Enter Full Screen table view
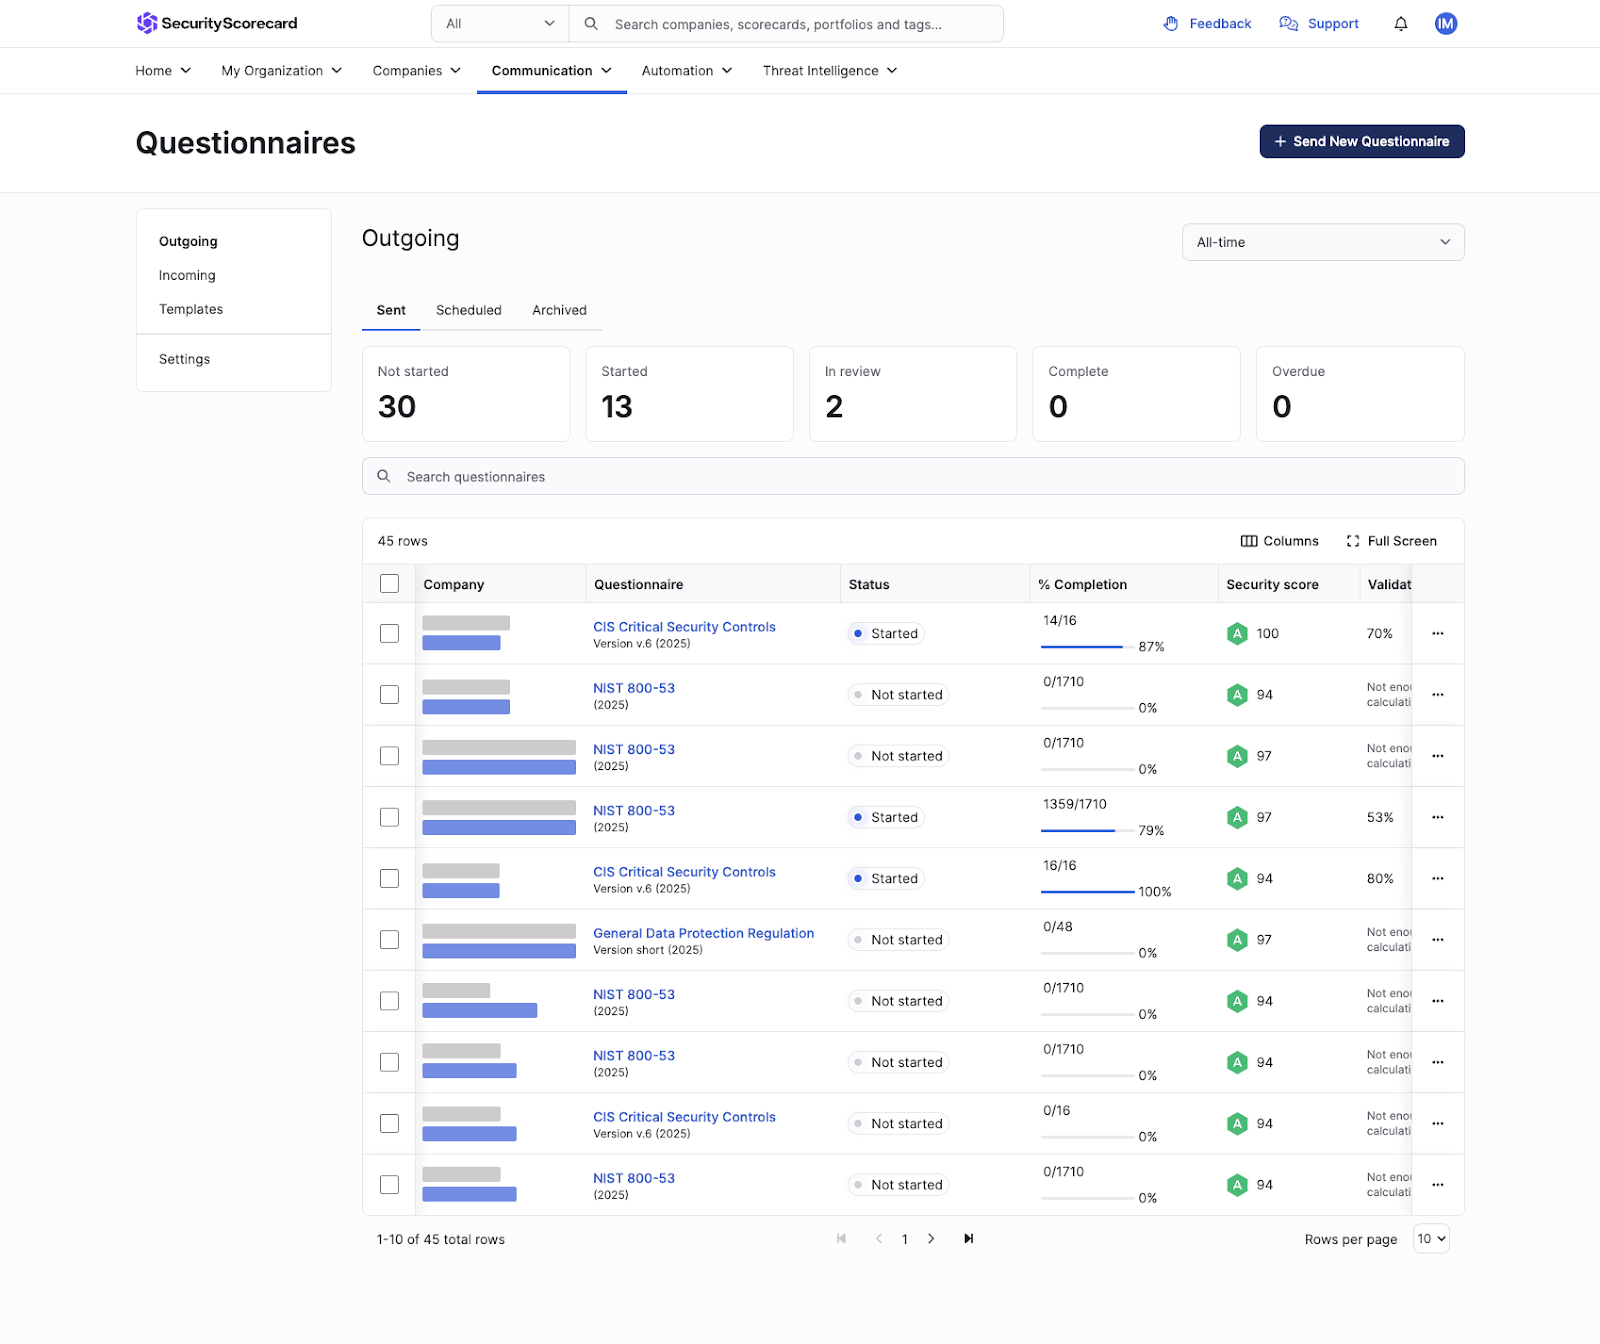The image size is (1600, 1344). pos(1391,541)
